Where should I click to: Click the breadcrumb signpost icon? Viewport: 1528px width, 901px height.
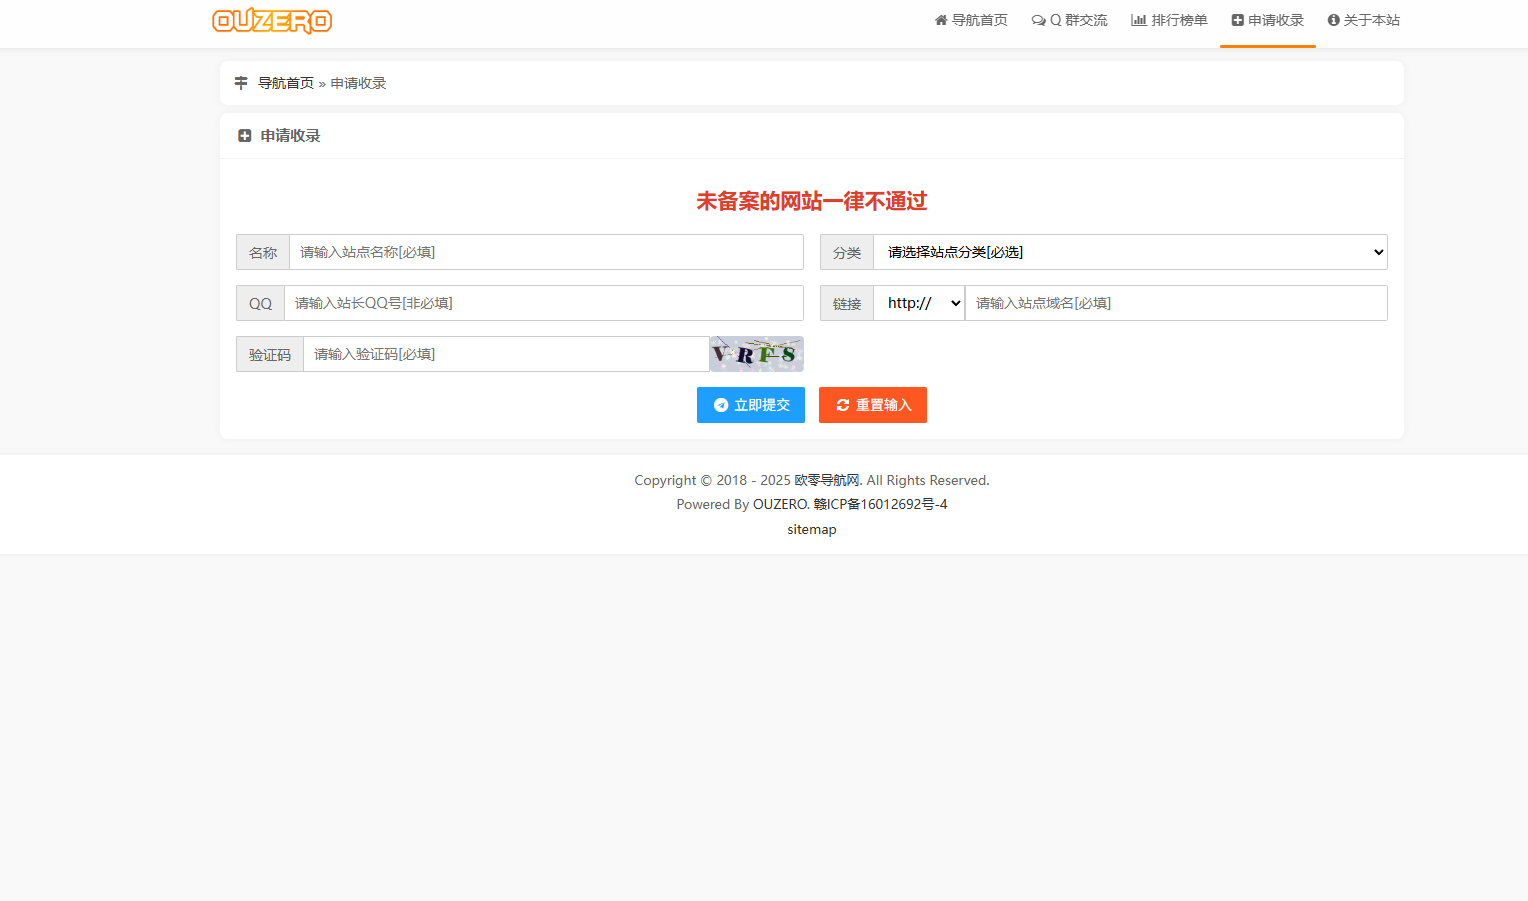241,83
